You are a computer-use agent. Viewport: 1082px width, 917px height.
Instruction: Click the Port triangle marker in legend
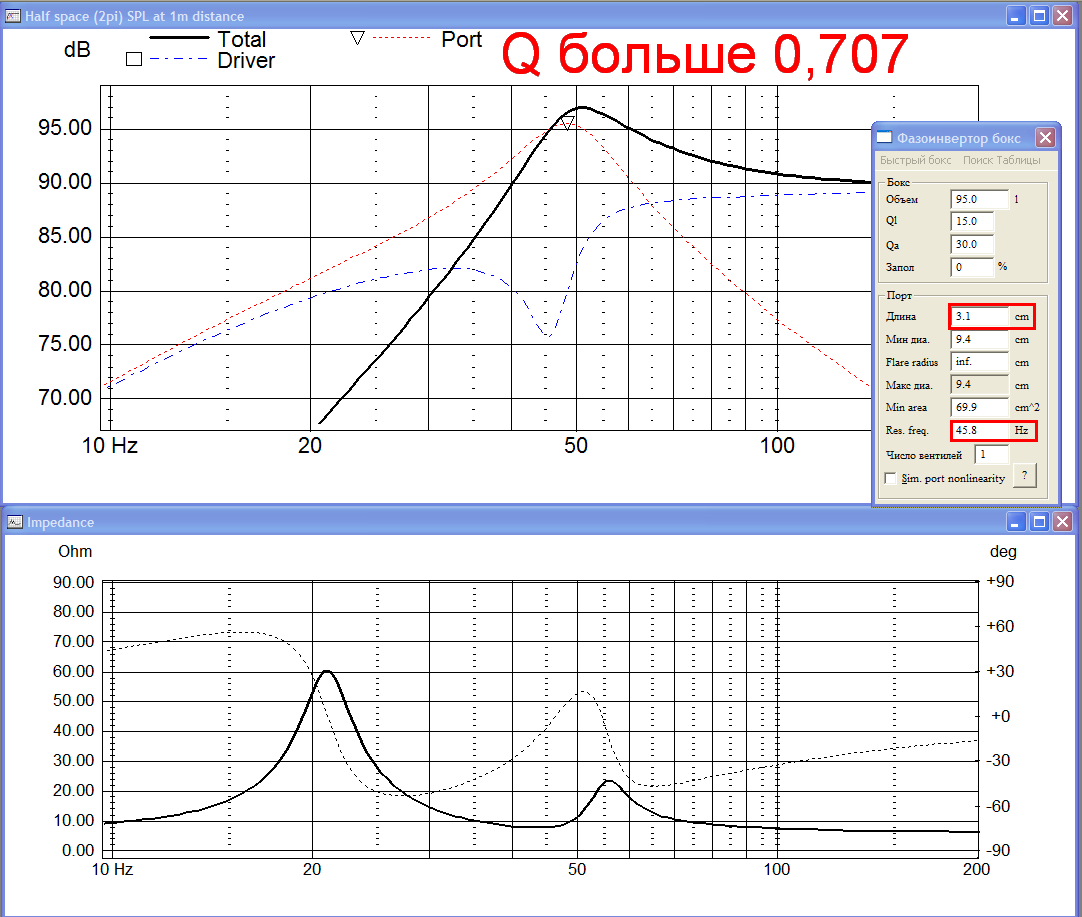tap(357, 38)
